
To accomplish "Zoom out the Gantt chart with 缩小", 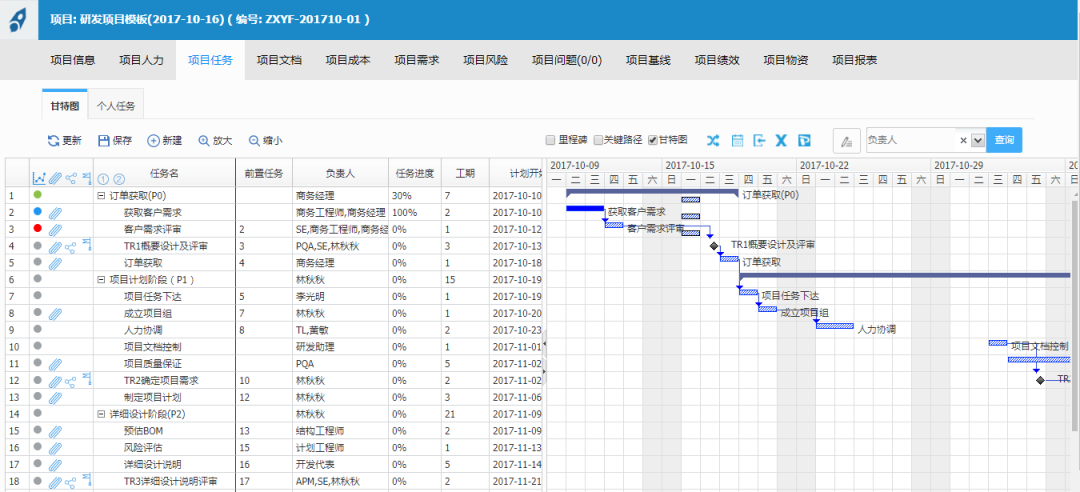I will click(x=265, y=141).
